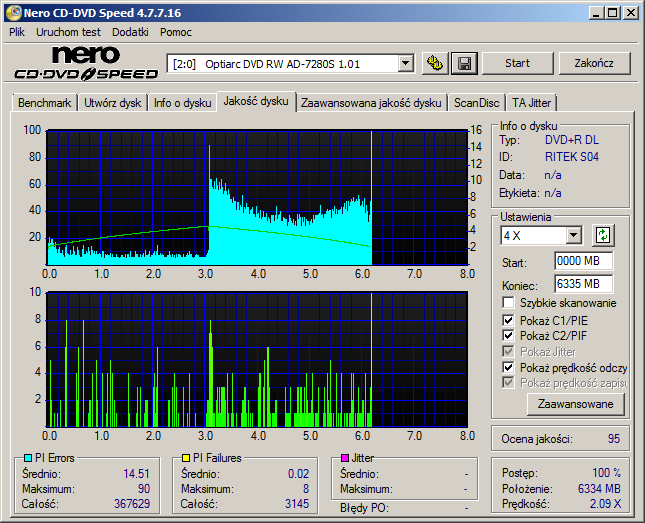Image resolution: width=645 pixels, height=523 pixels.
Task: Switch to Zaawansowana jakość dysku tab
Action: click(x=371, y=103)
